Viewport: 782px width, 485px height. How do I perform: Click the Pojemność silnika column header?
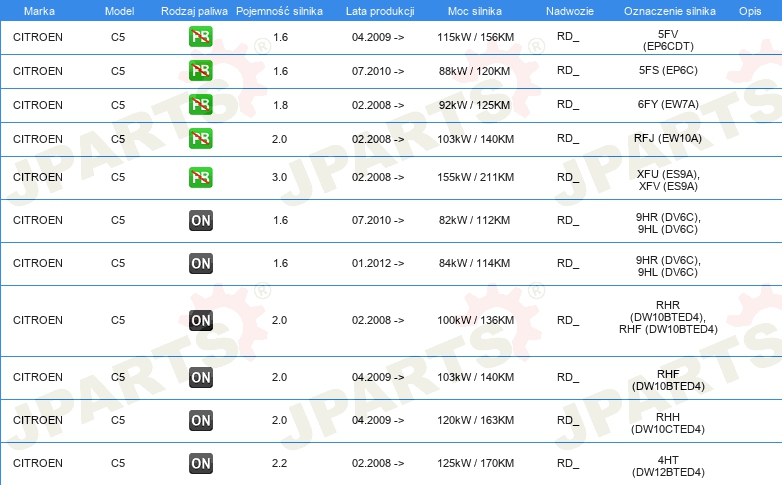pos(279,11)
